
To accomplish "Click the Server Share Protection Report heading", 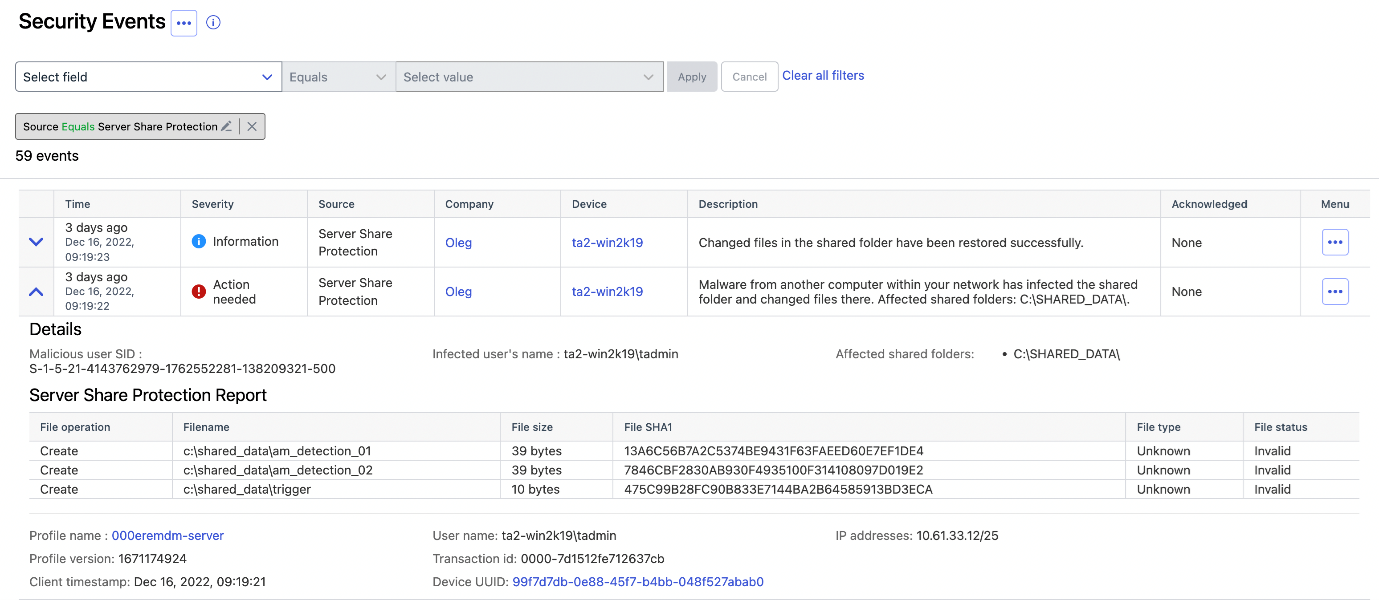I will coord(148,395).
